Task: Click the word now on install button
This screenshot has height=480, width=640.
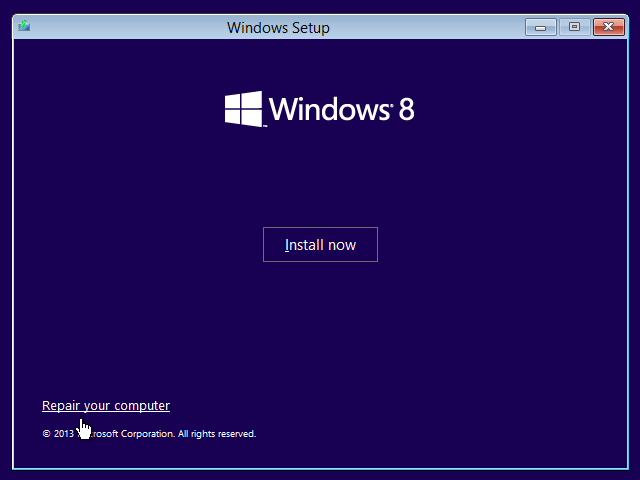Action: click(342, 245)
